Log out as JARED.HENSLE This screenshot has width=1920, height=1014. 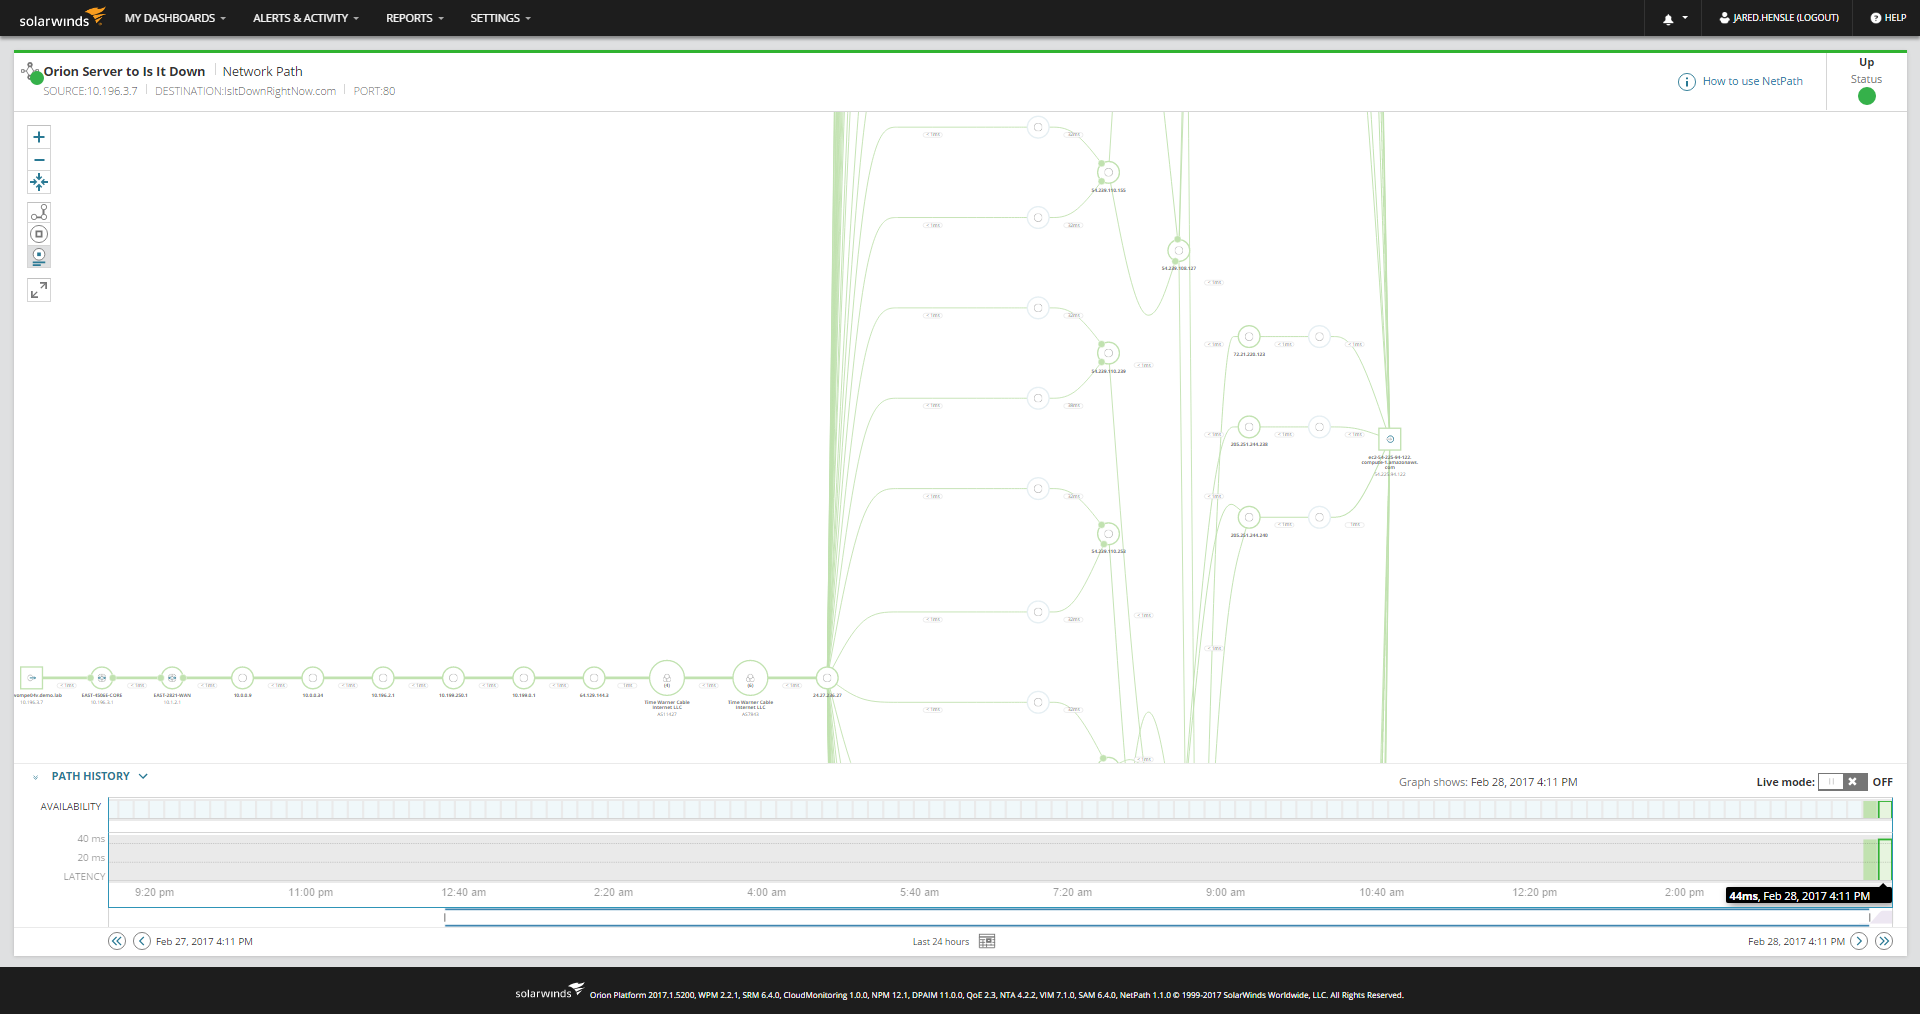click(x=1779, y=18)
